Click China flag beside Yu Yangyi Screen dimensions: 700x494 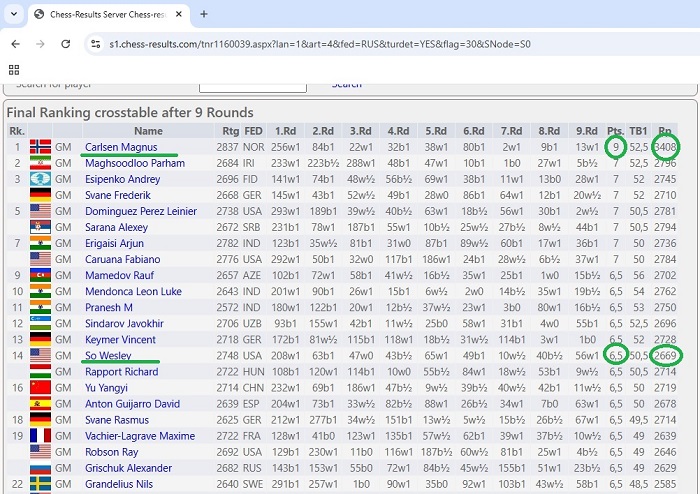[x=41, y=387]
